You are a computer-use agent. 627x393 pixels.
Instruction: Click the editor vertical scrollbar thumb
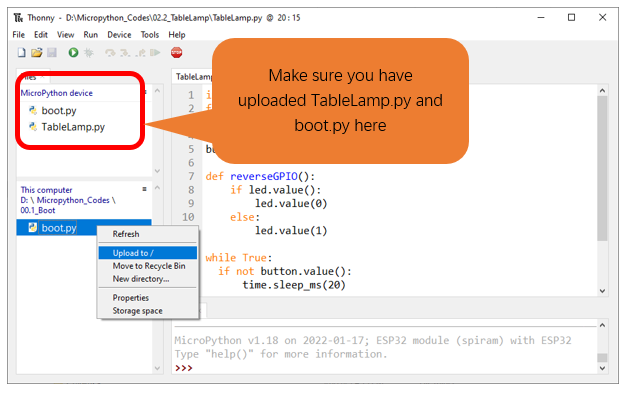tap(602, 168)
